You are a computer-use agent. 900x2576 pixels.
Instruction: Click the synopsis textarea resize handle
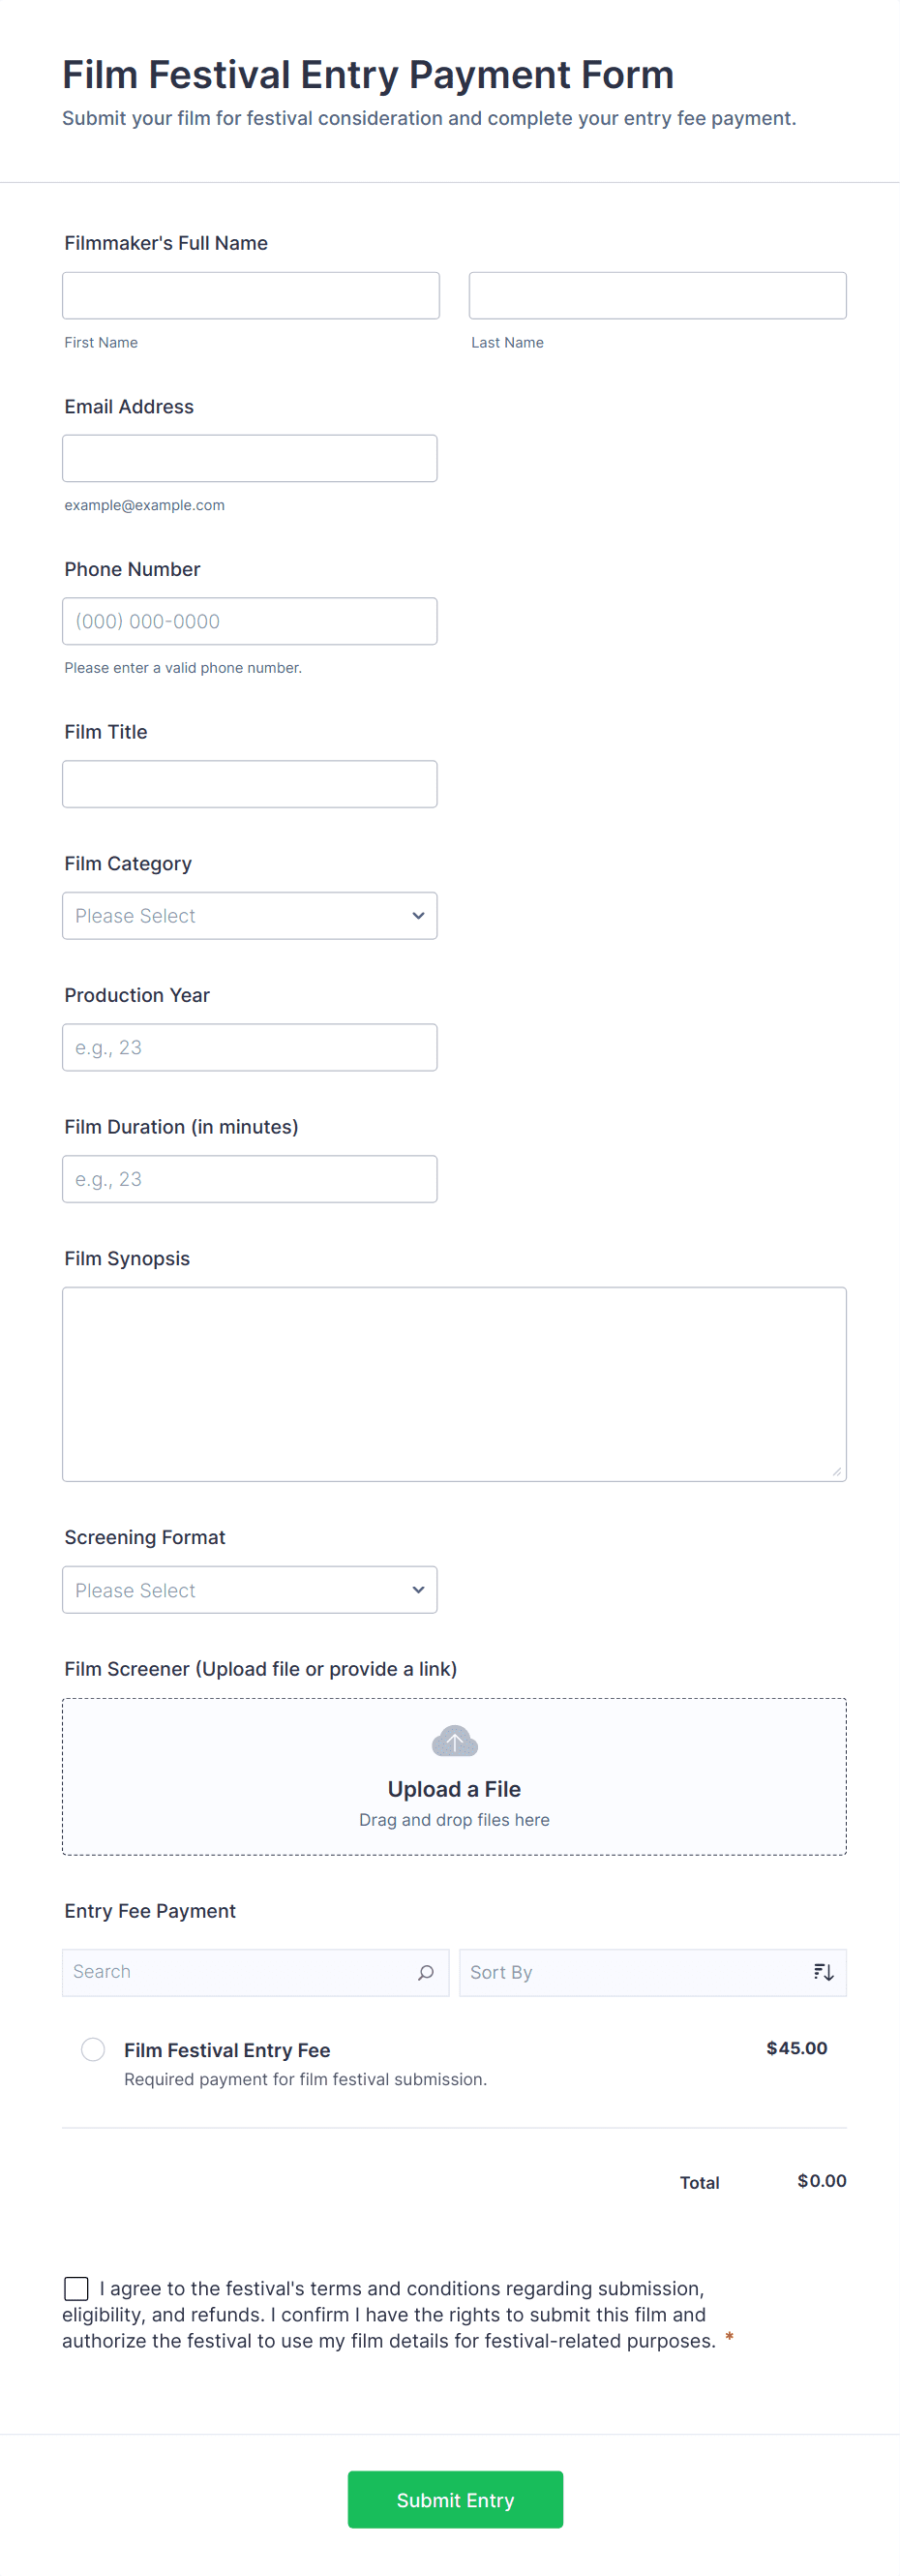coord(837,1471)
